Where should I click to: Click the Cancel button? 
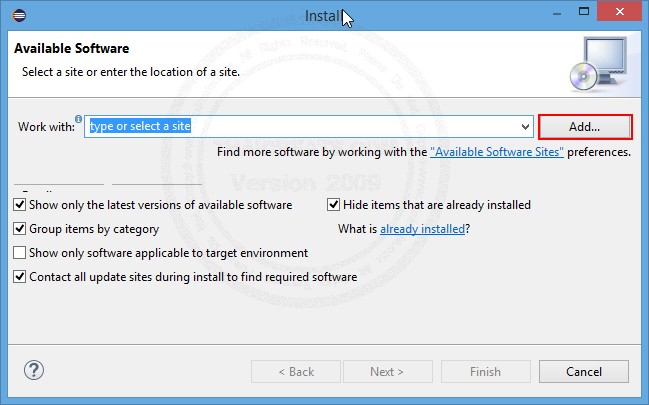(584, 371)
